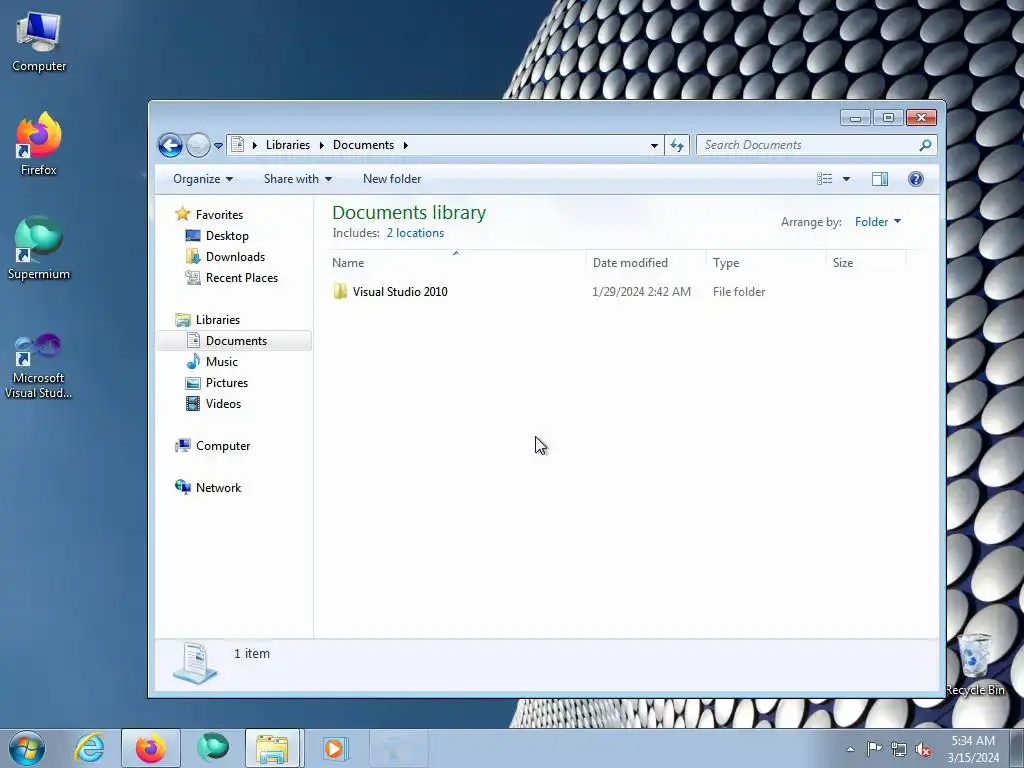Launch Internet Explorer from the taskbar

[x=89, y=748]
